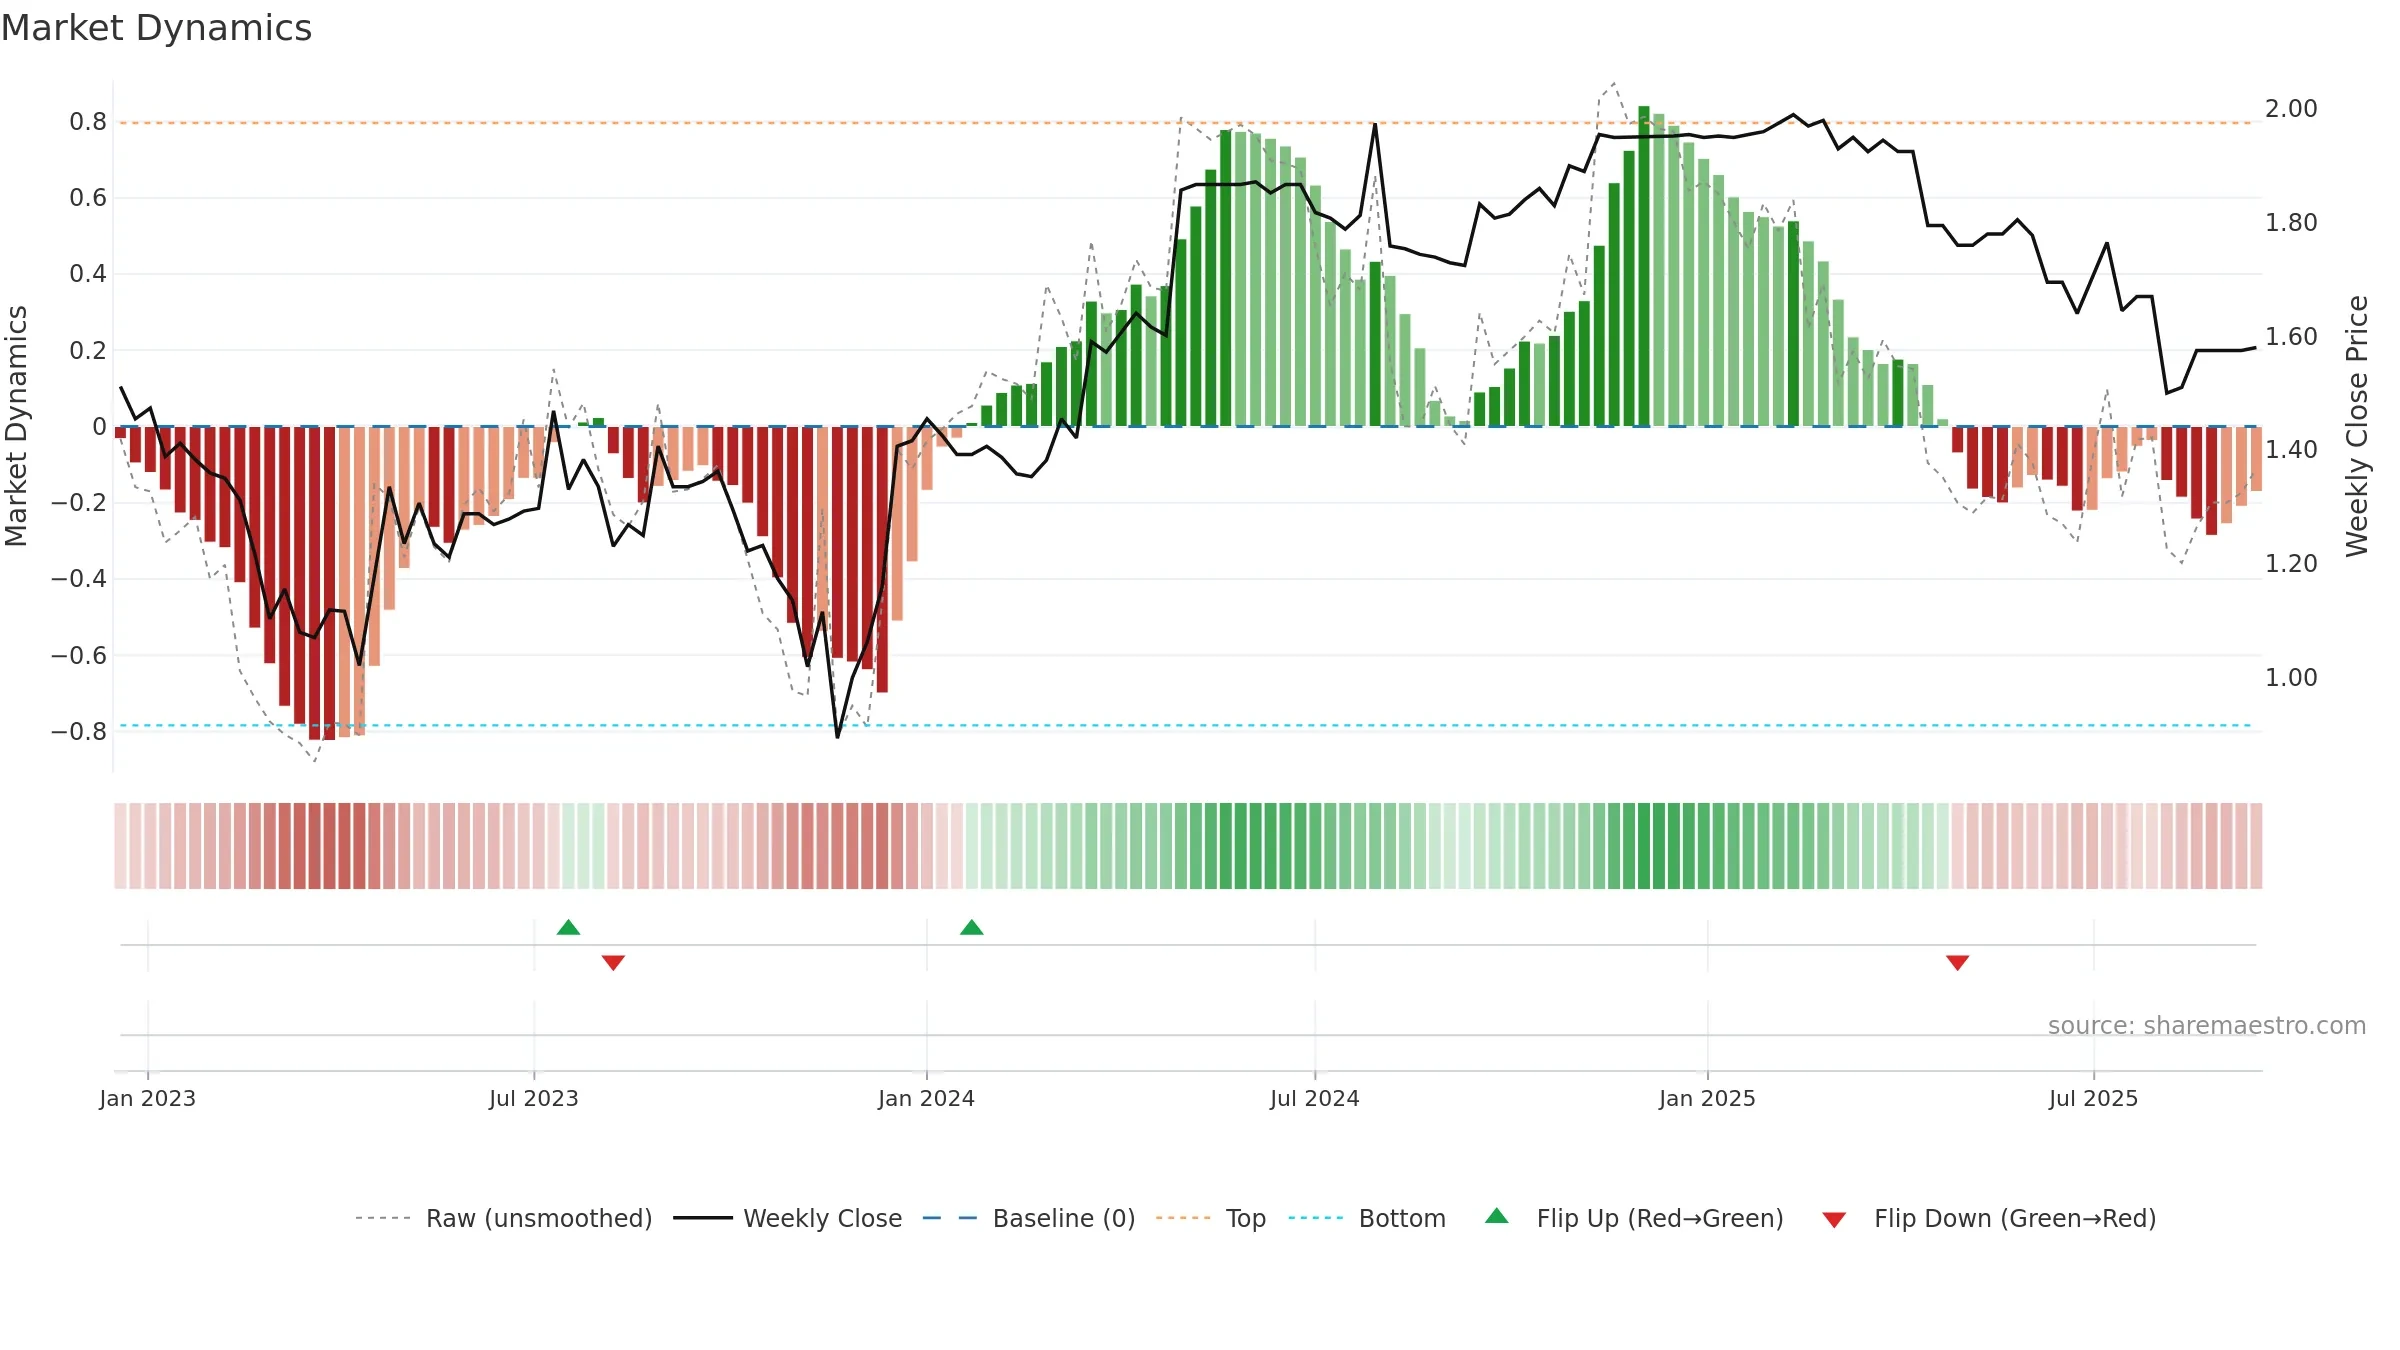Click the Jan 2025 axis label
2400x1350 pixels.
1708,1098
